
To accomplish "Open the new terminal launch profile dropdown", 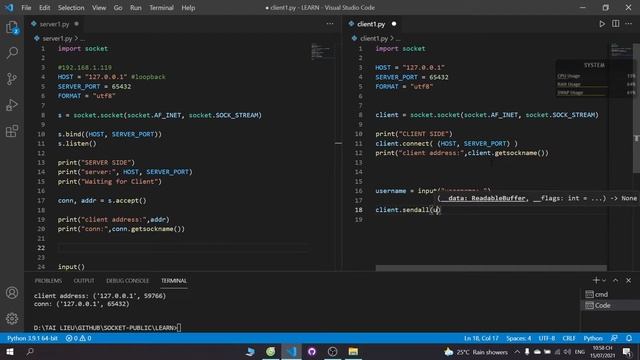I will point(604,280).
